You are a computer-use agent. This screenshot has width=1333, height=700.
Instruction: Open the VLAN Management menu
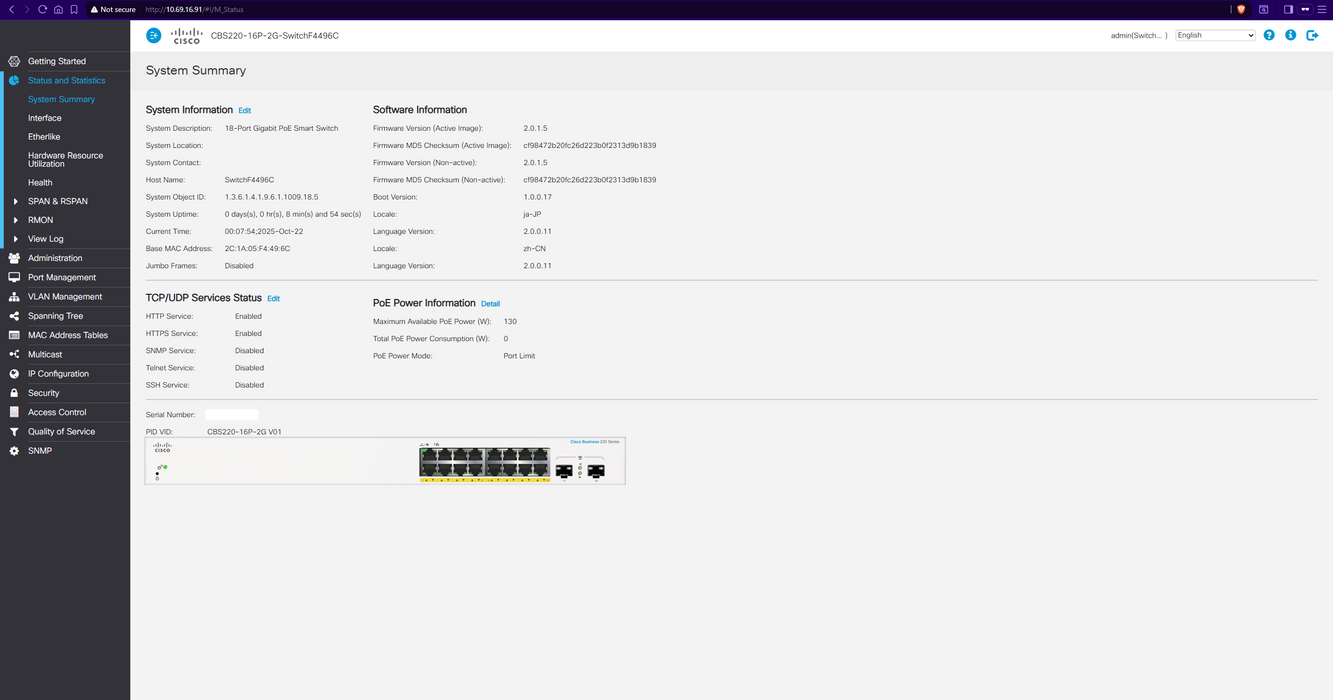tap(65, 297)
